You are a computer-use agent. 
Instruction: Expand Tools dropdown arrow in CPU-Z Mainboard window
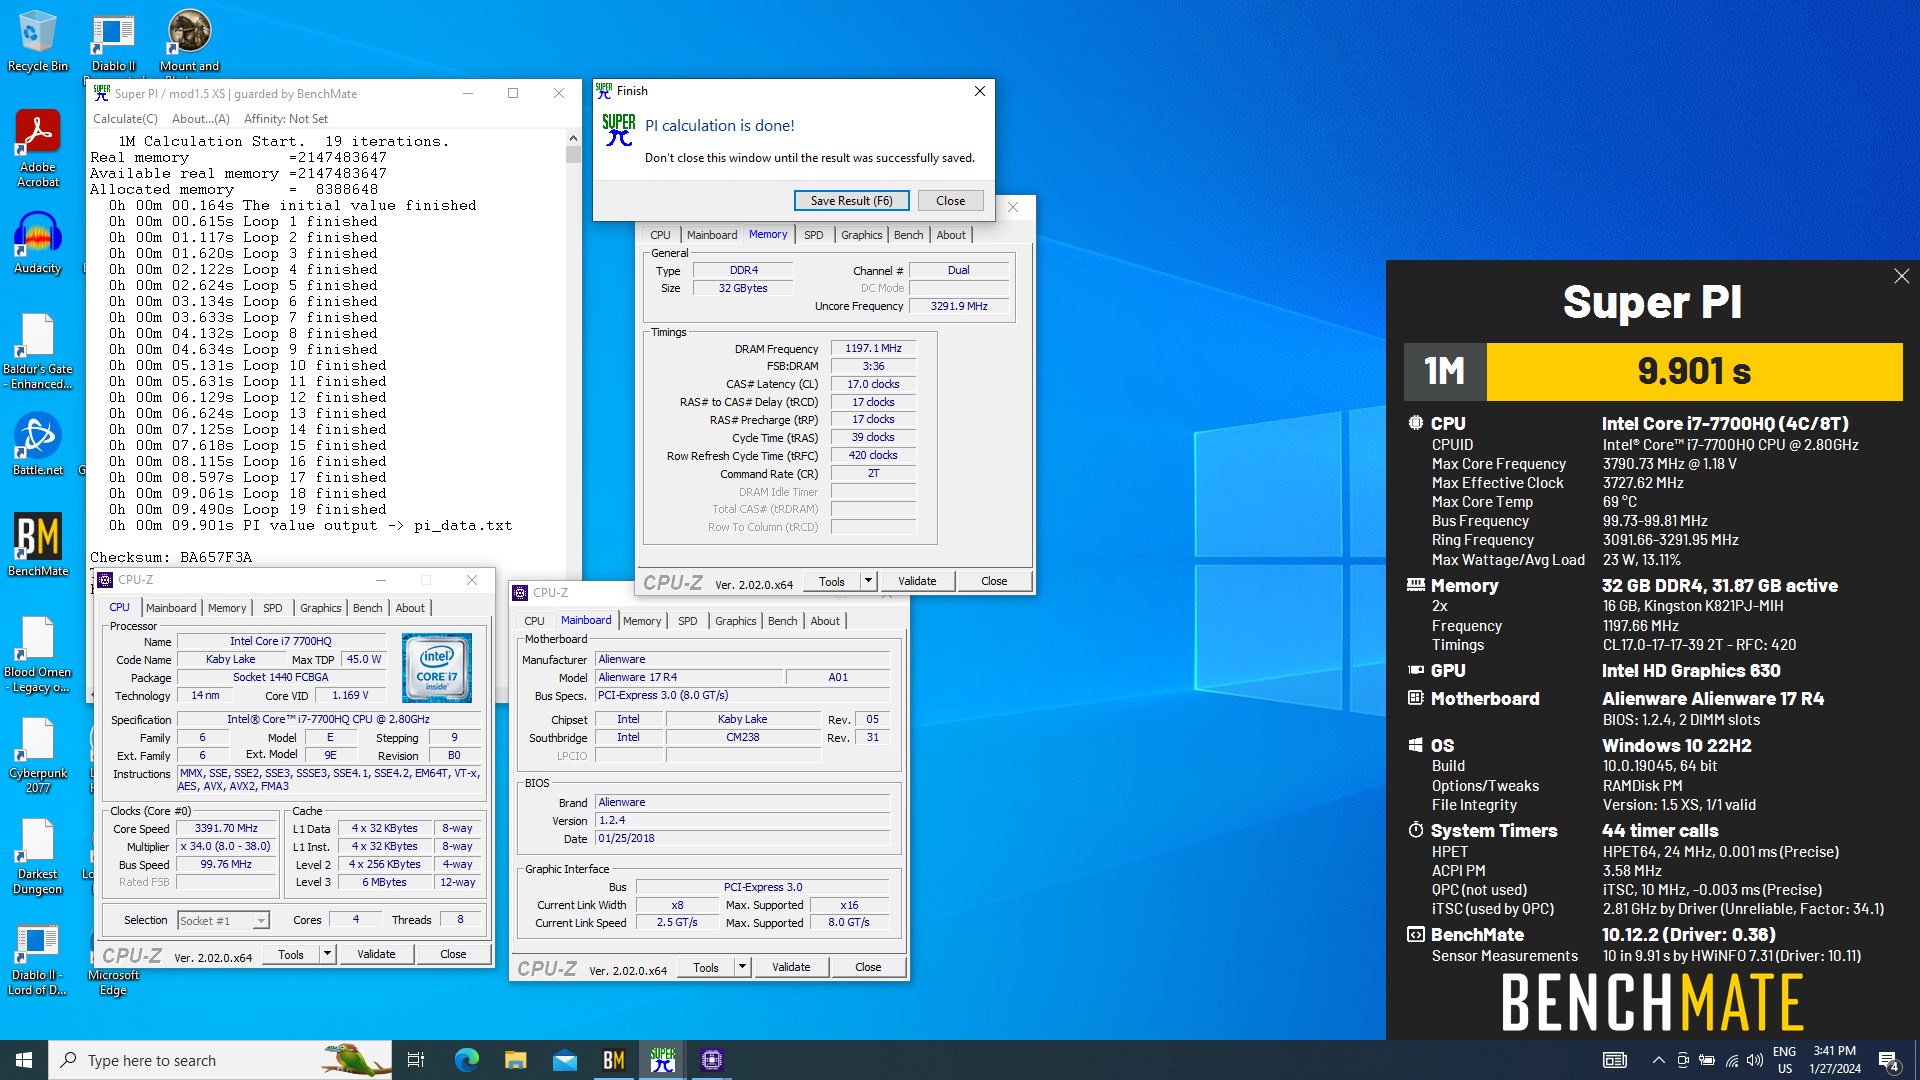point(742,967)
